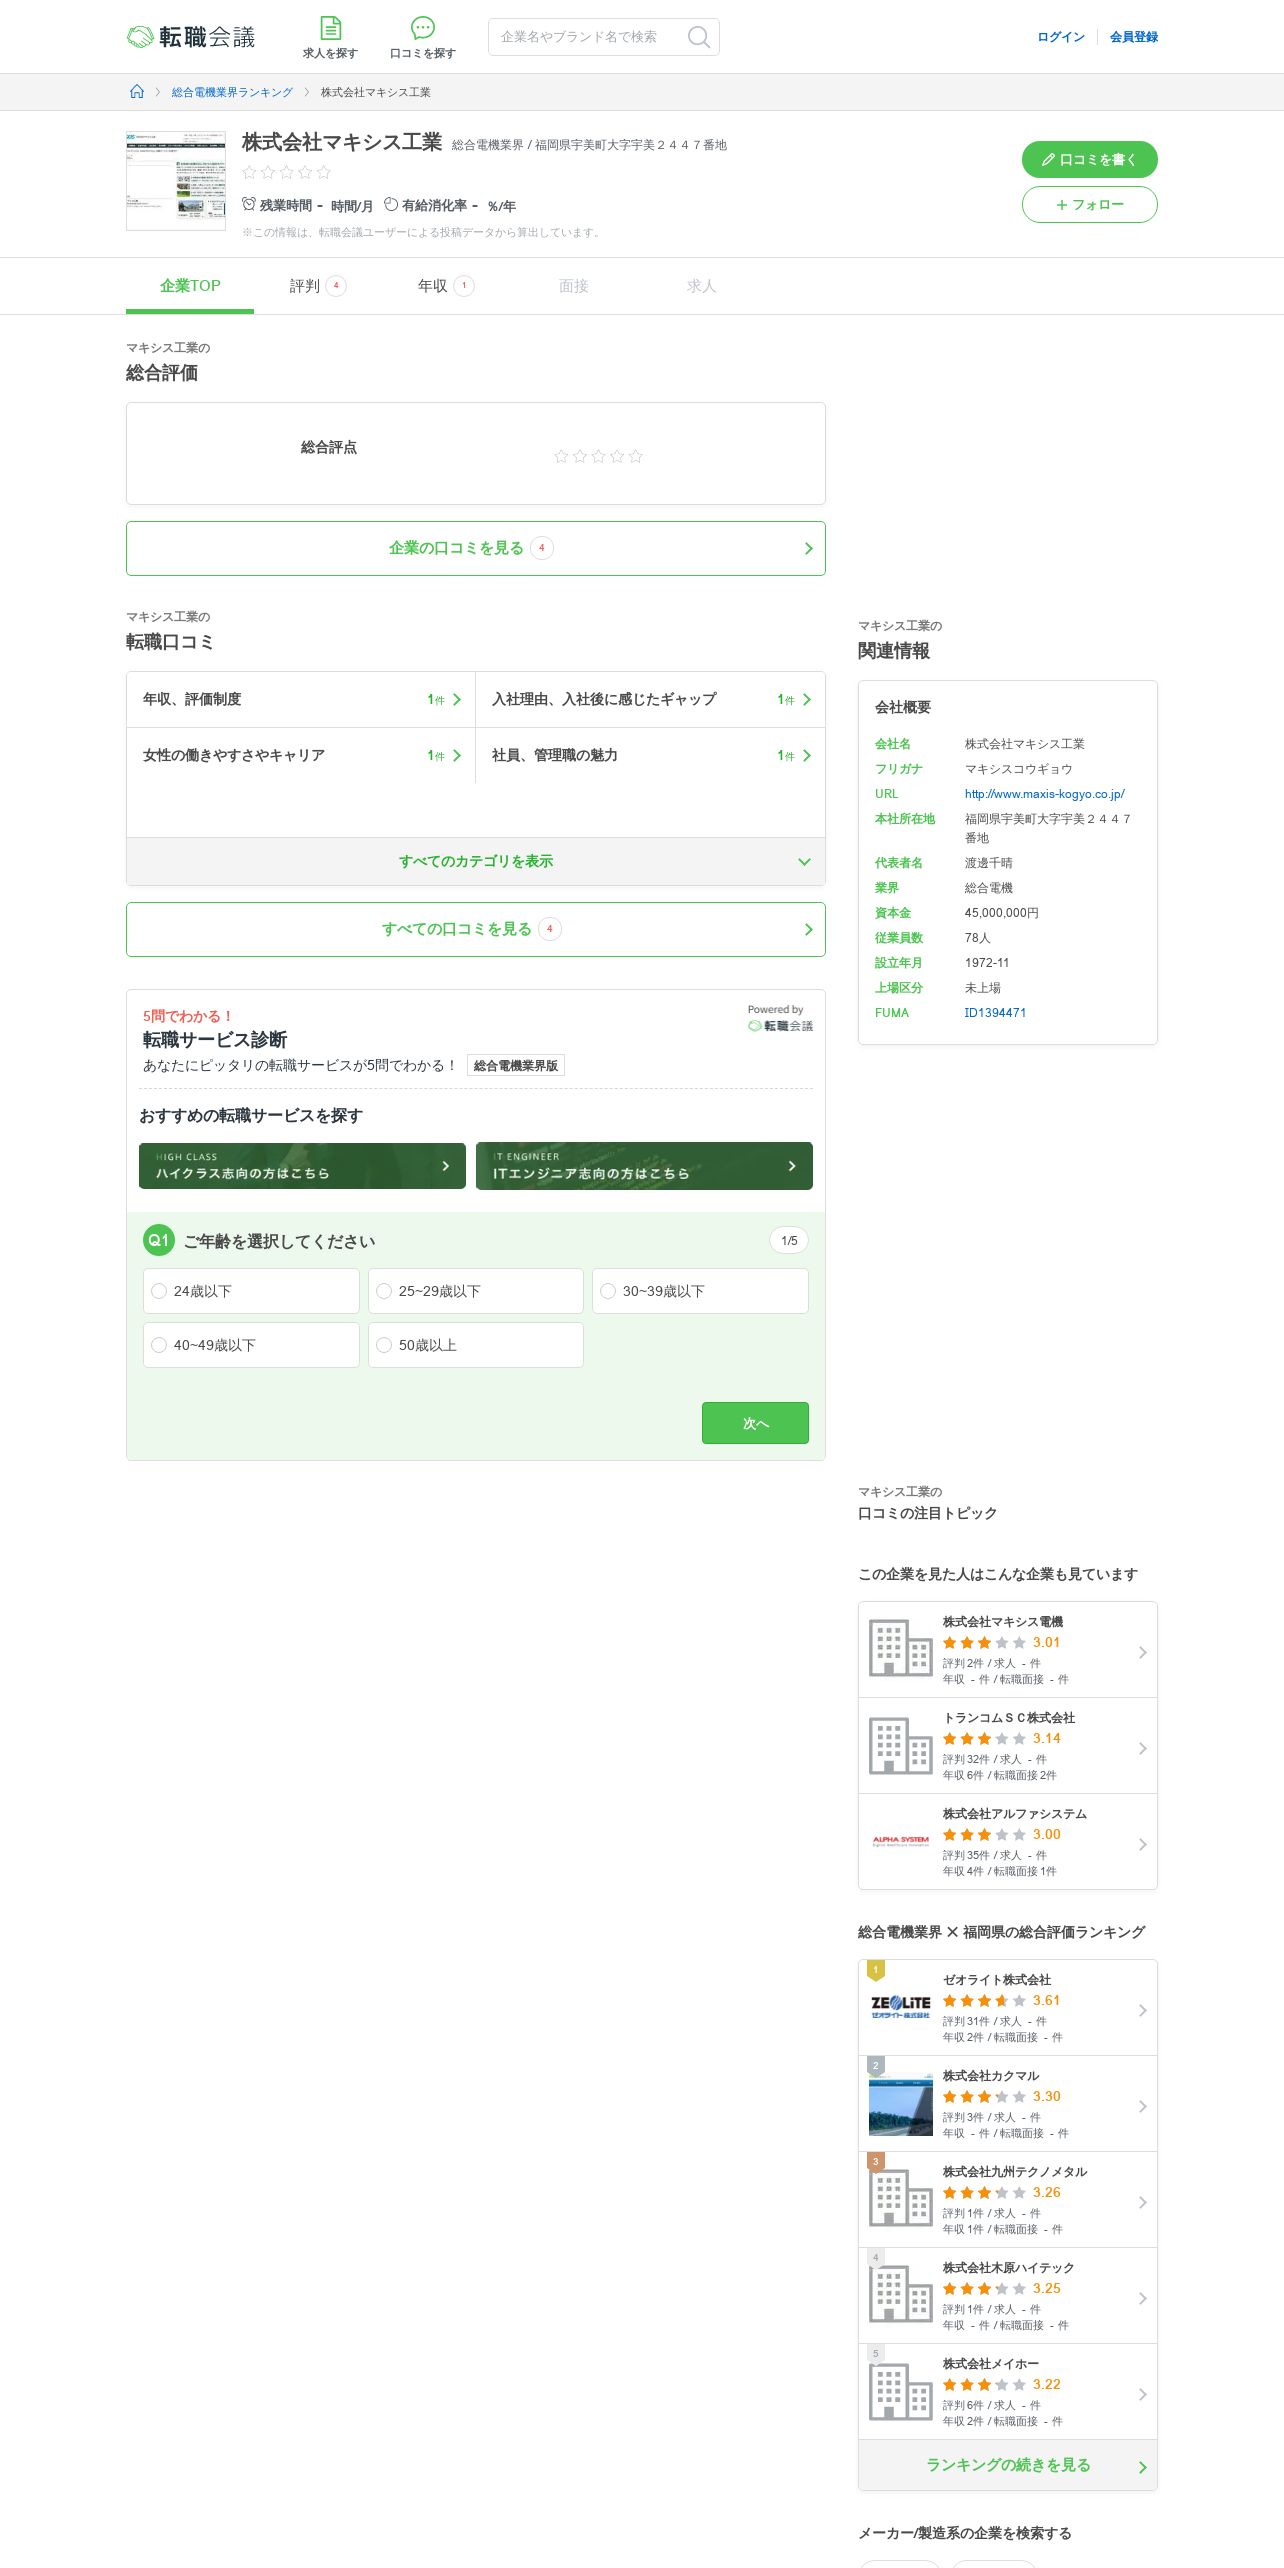Click ランキングの続きを見る link

1008,2465
